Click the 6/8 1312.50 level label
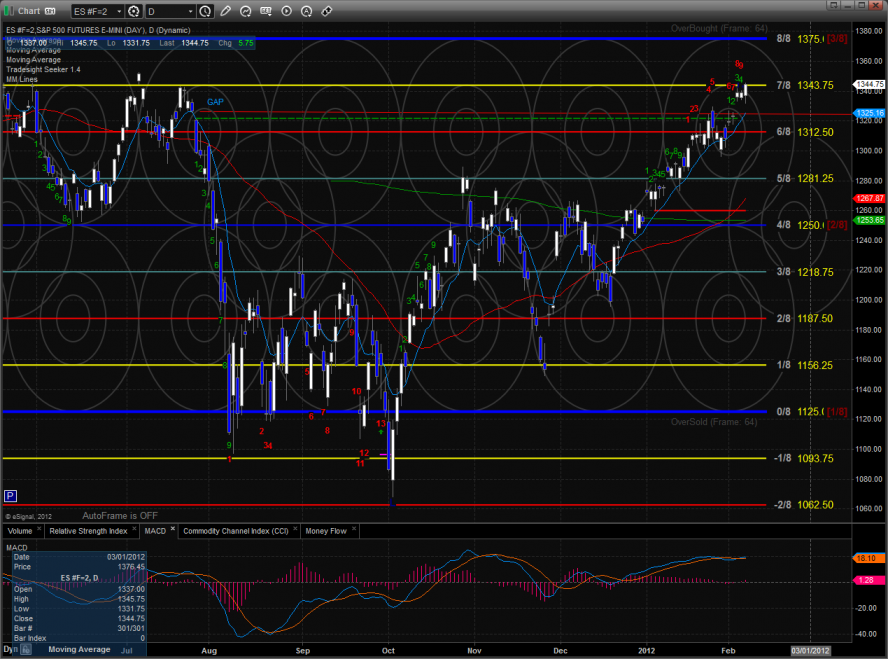This screenshot has width=888, height=659. (805, 132)
